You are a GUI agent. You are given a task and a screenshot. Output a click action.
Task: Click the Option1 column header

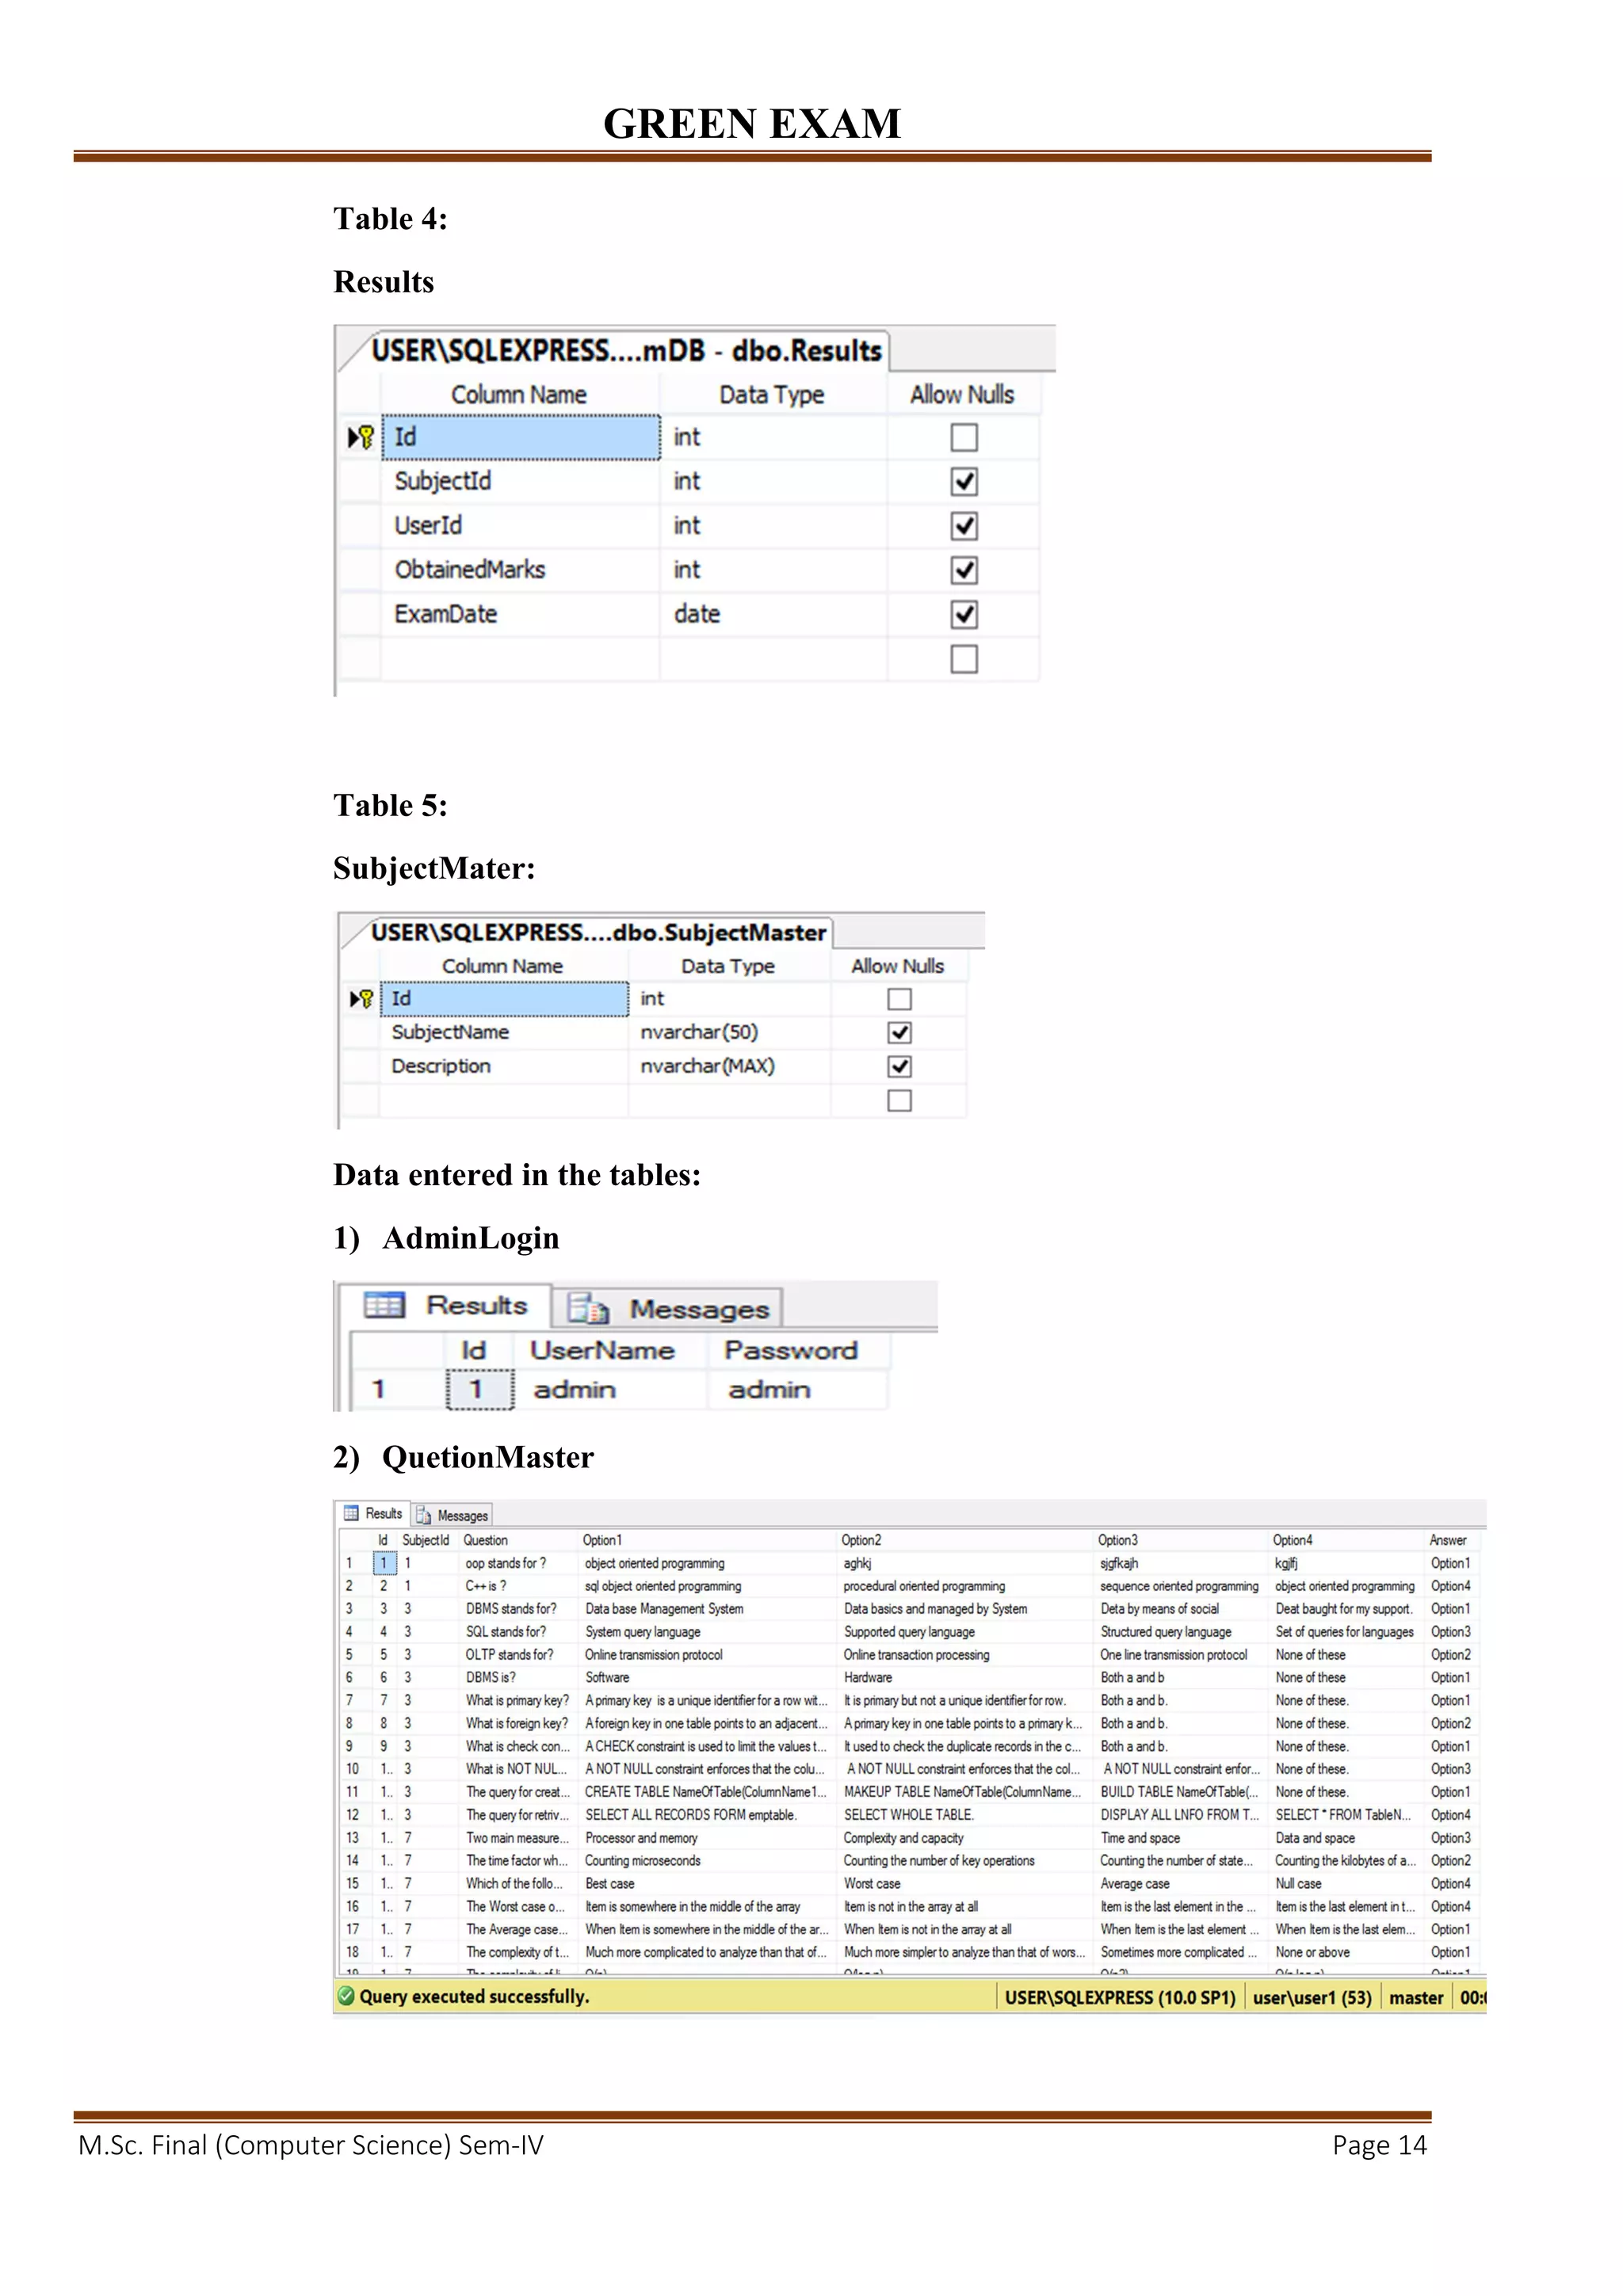[x=707, y=1540]
